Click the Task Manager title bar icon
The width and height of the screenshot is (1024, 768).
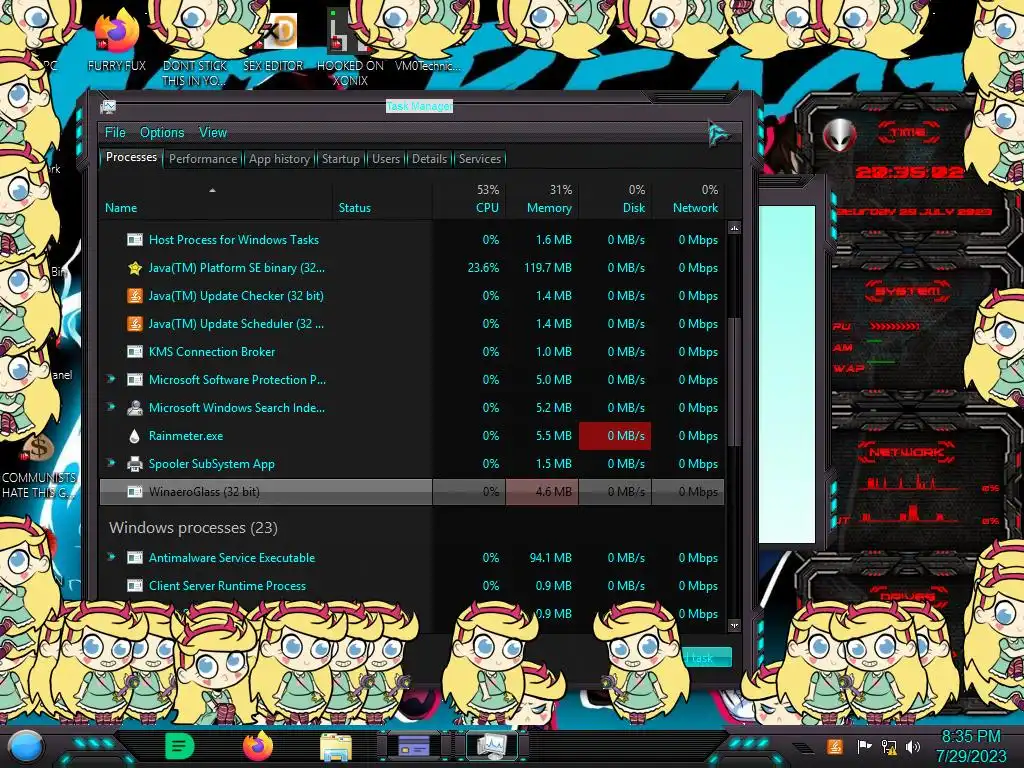pos(108,107)
